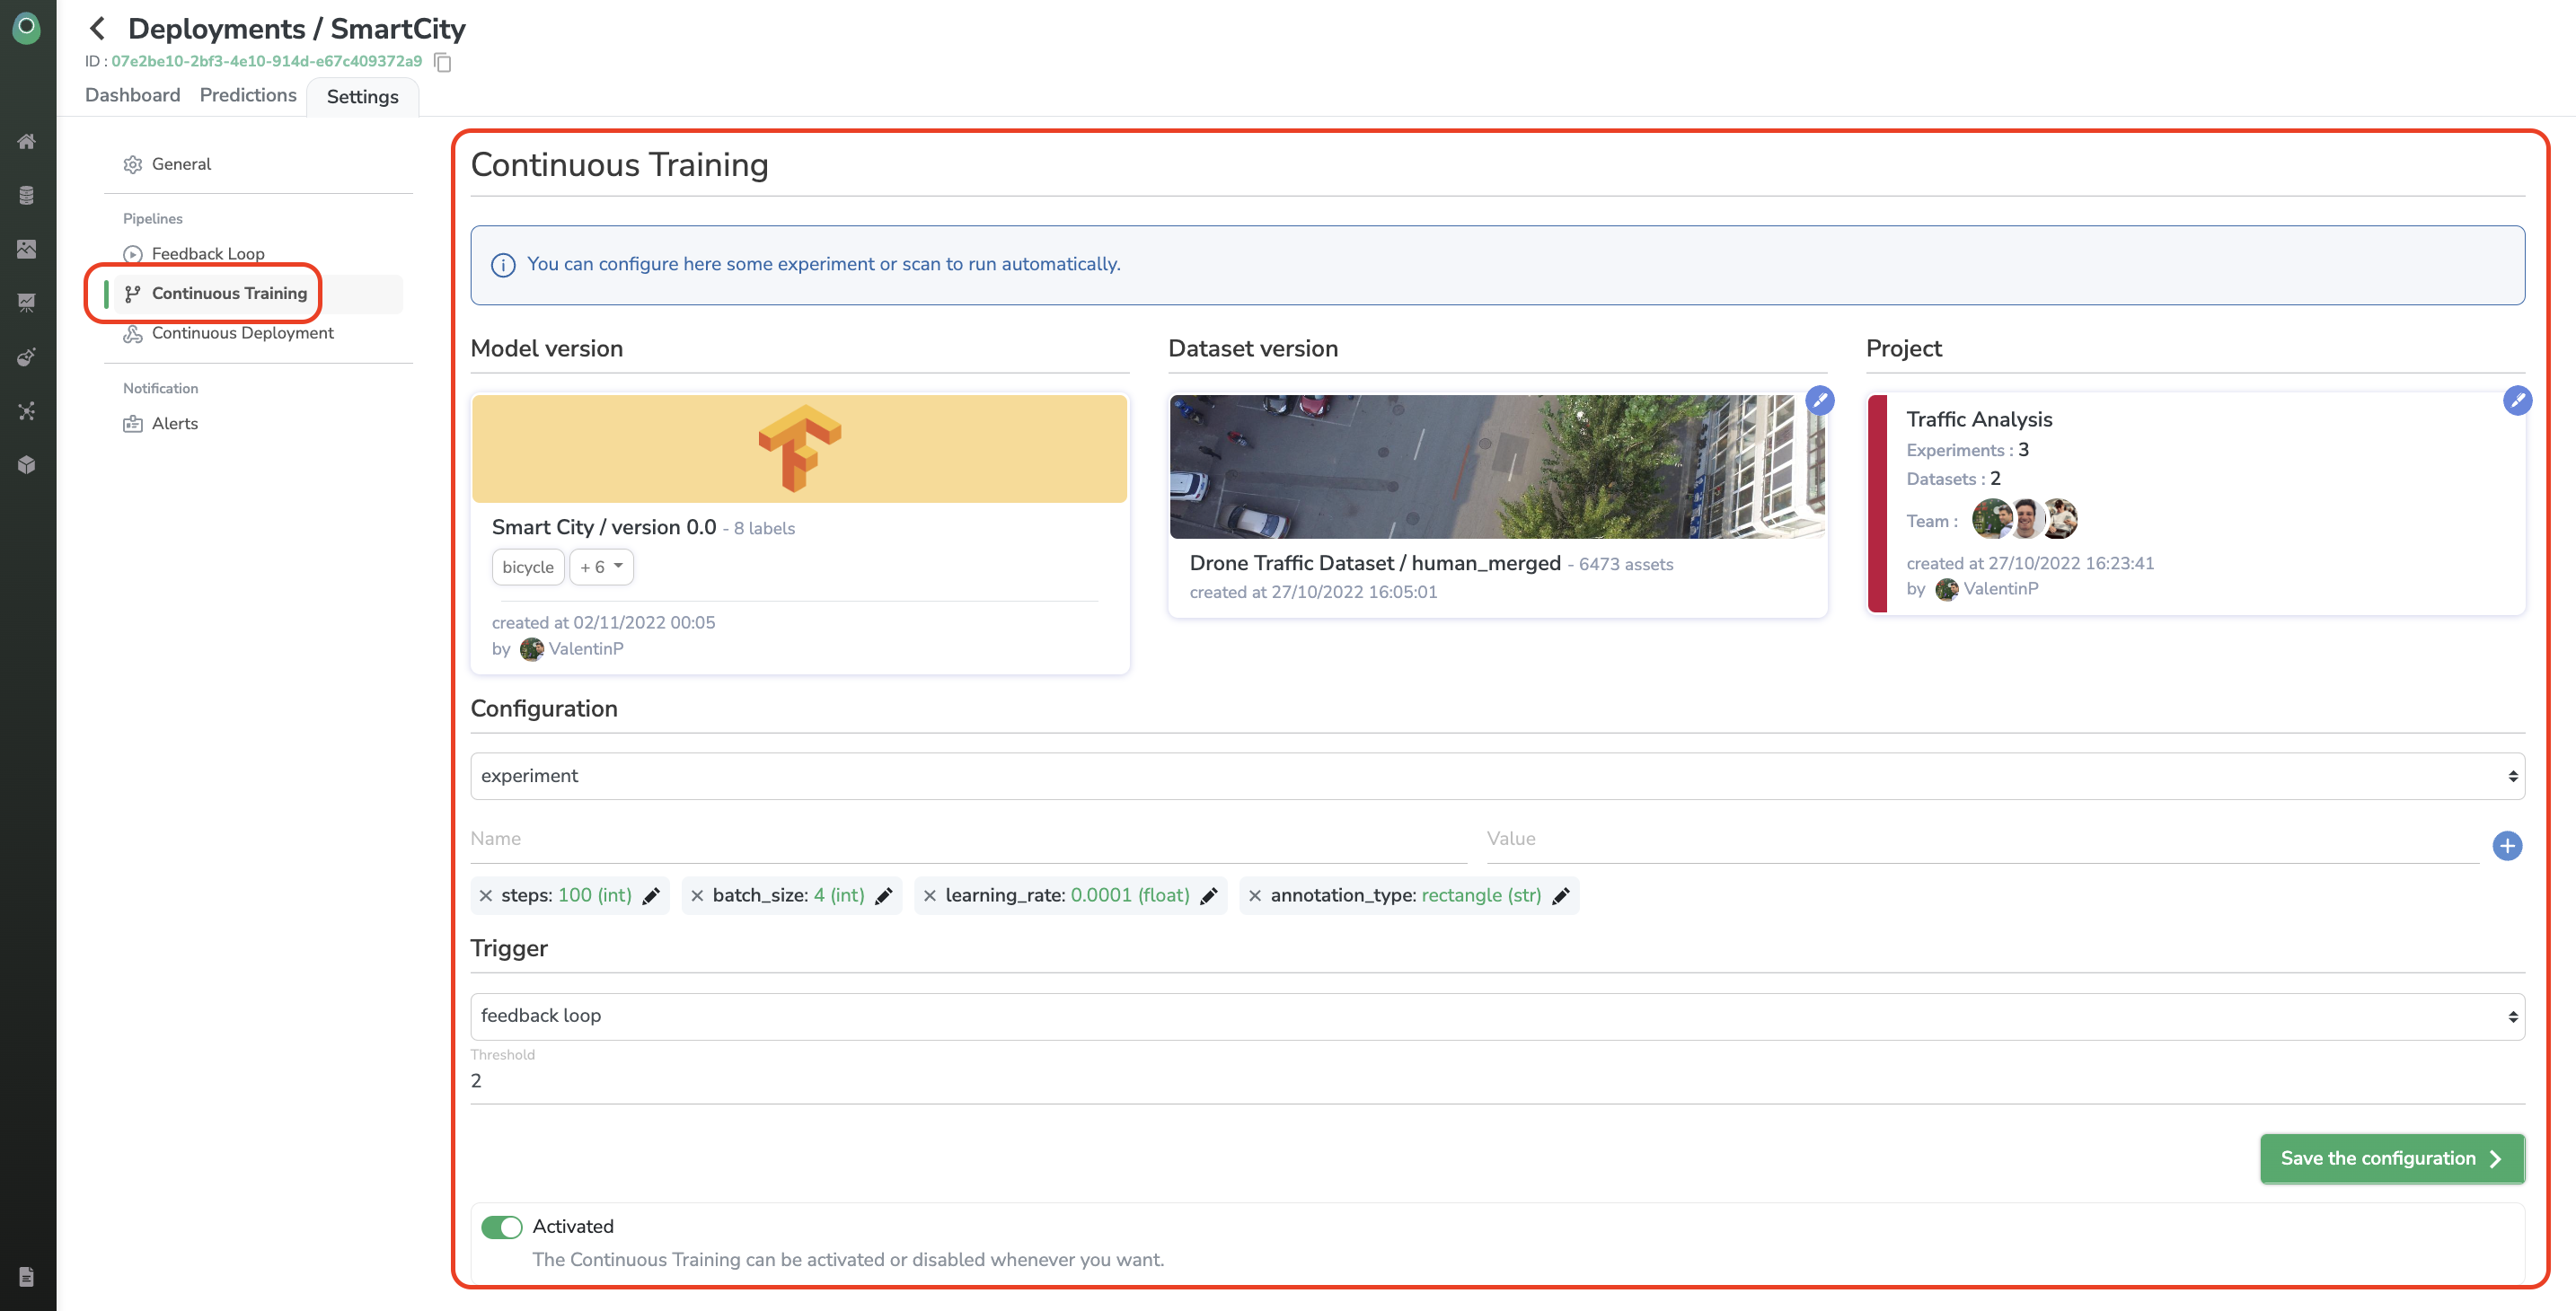Go back with the left arrow icon
Screen dimensions: 2576x1311
coord(97,28)
